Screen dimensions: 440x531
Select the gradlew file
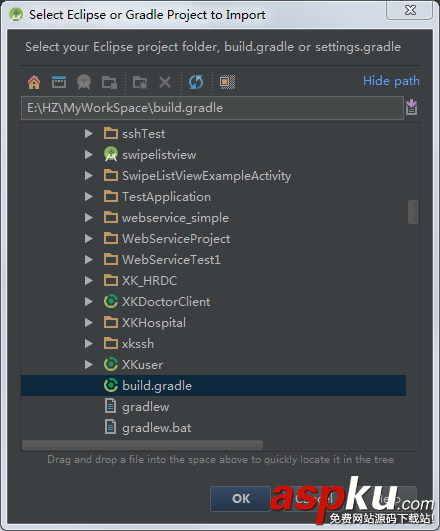pyautogui.click(x=145, y=406)
